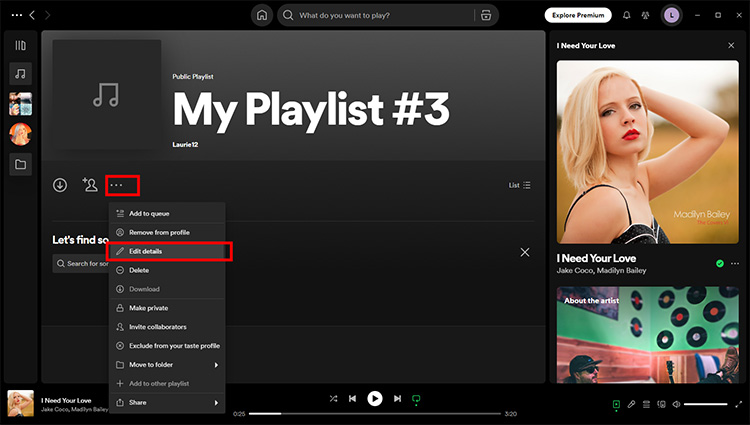Image resolution: width=750 pixels, height=425 pixels.
Task: Adjust the volume slider
Action: pyautogui.click(x=706, y=404)
